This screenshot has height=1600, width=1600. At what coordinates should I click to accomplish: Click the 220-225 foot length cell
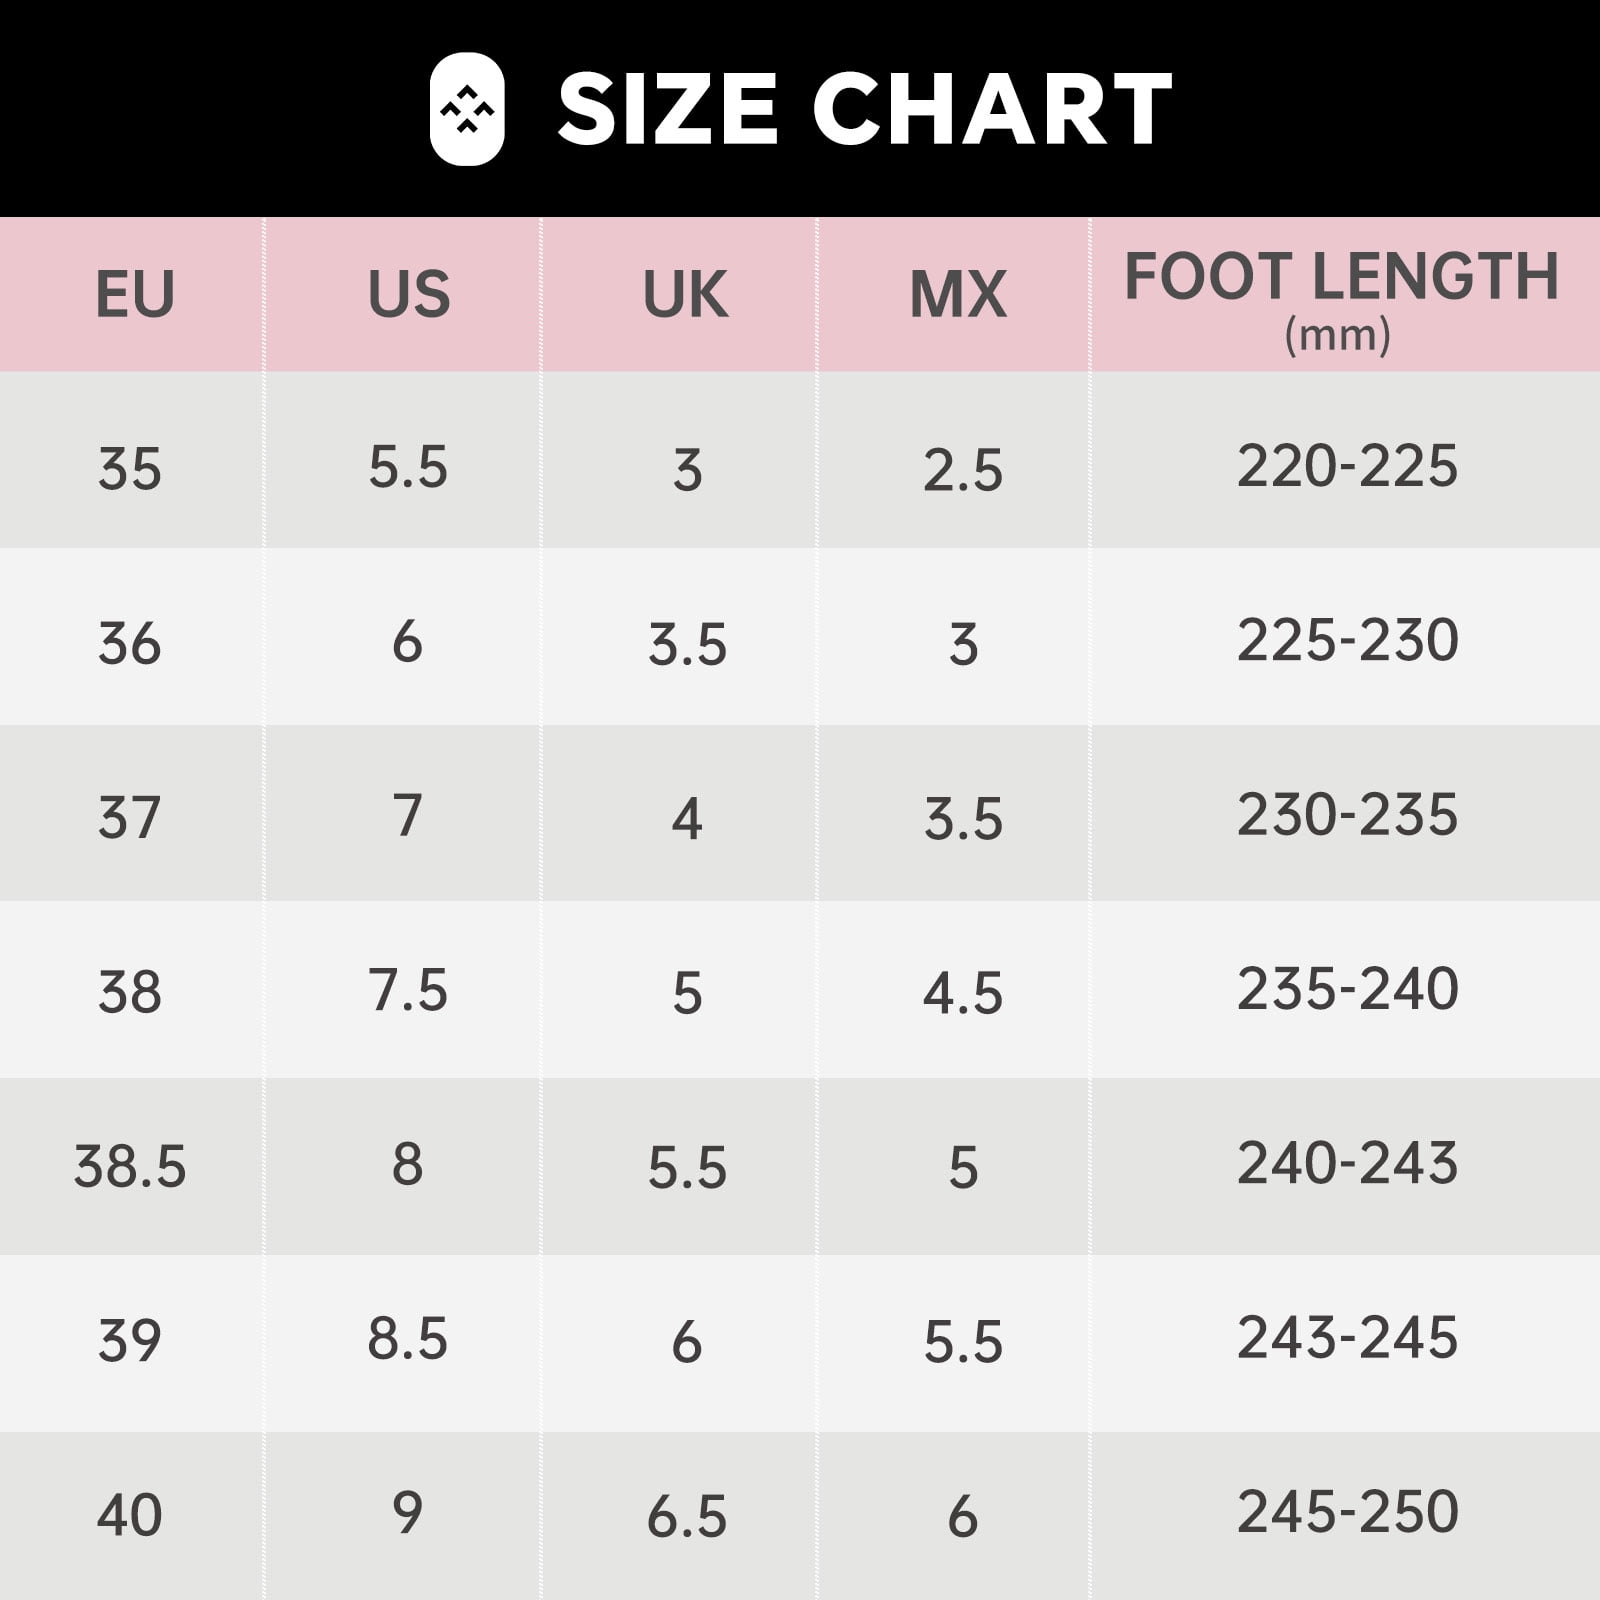(x=1347, y=465)
